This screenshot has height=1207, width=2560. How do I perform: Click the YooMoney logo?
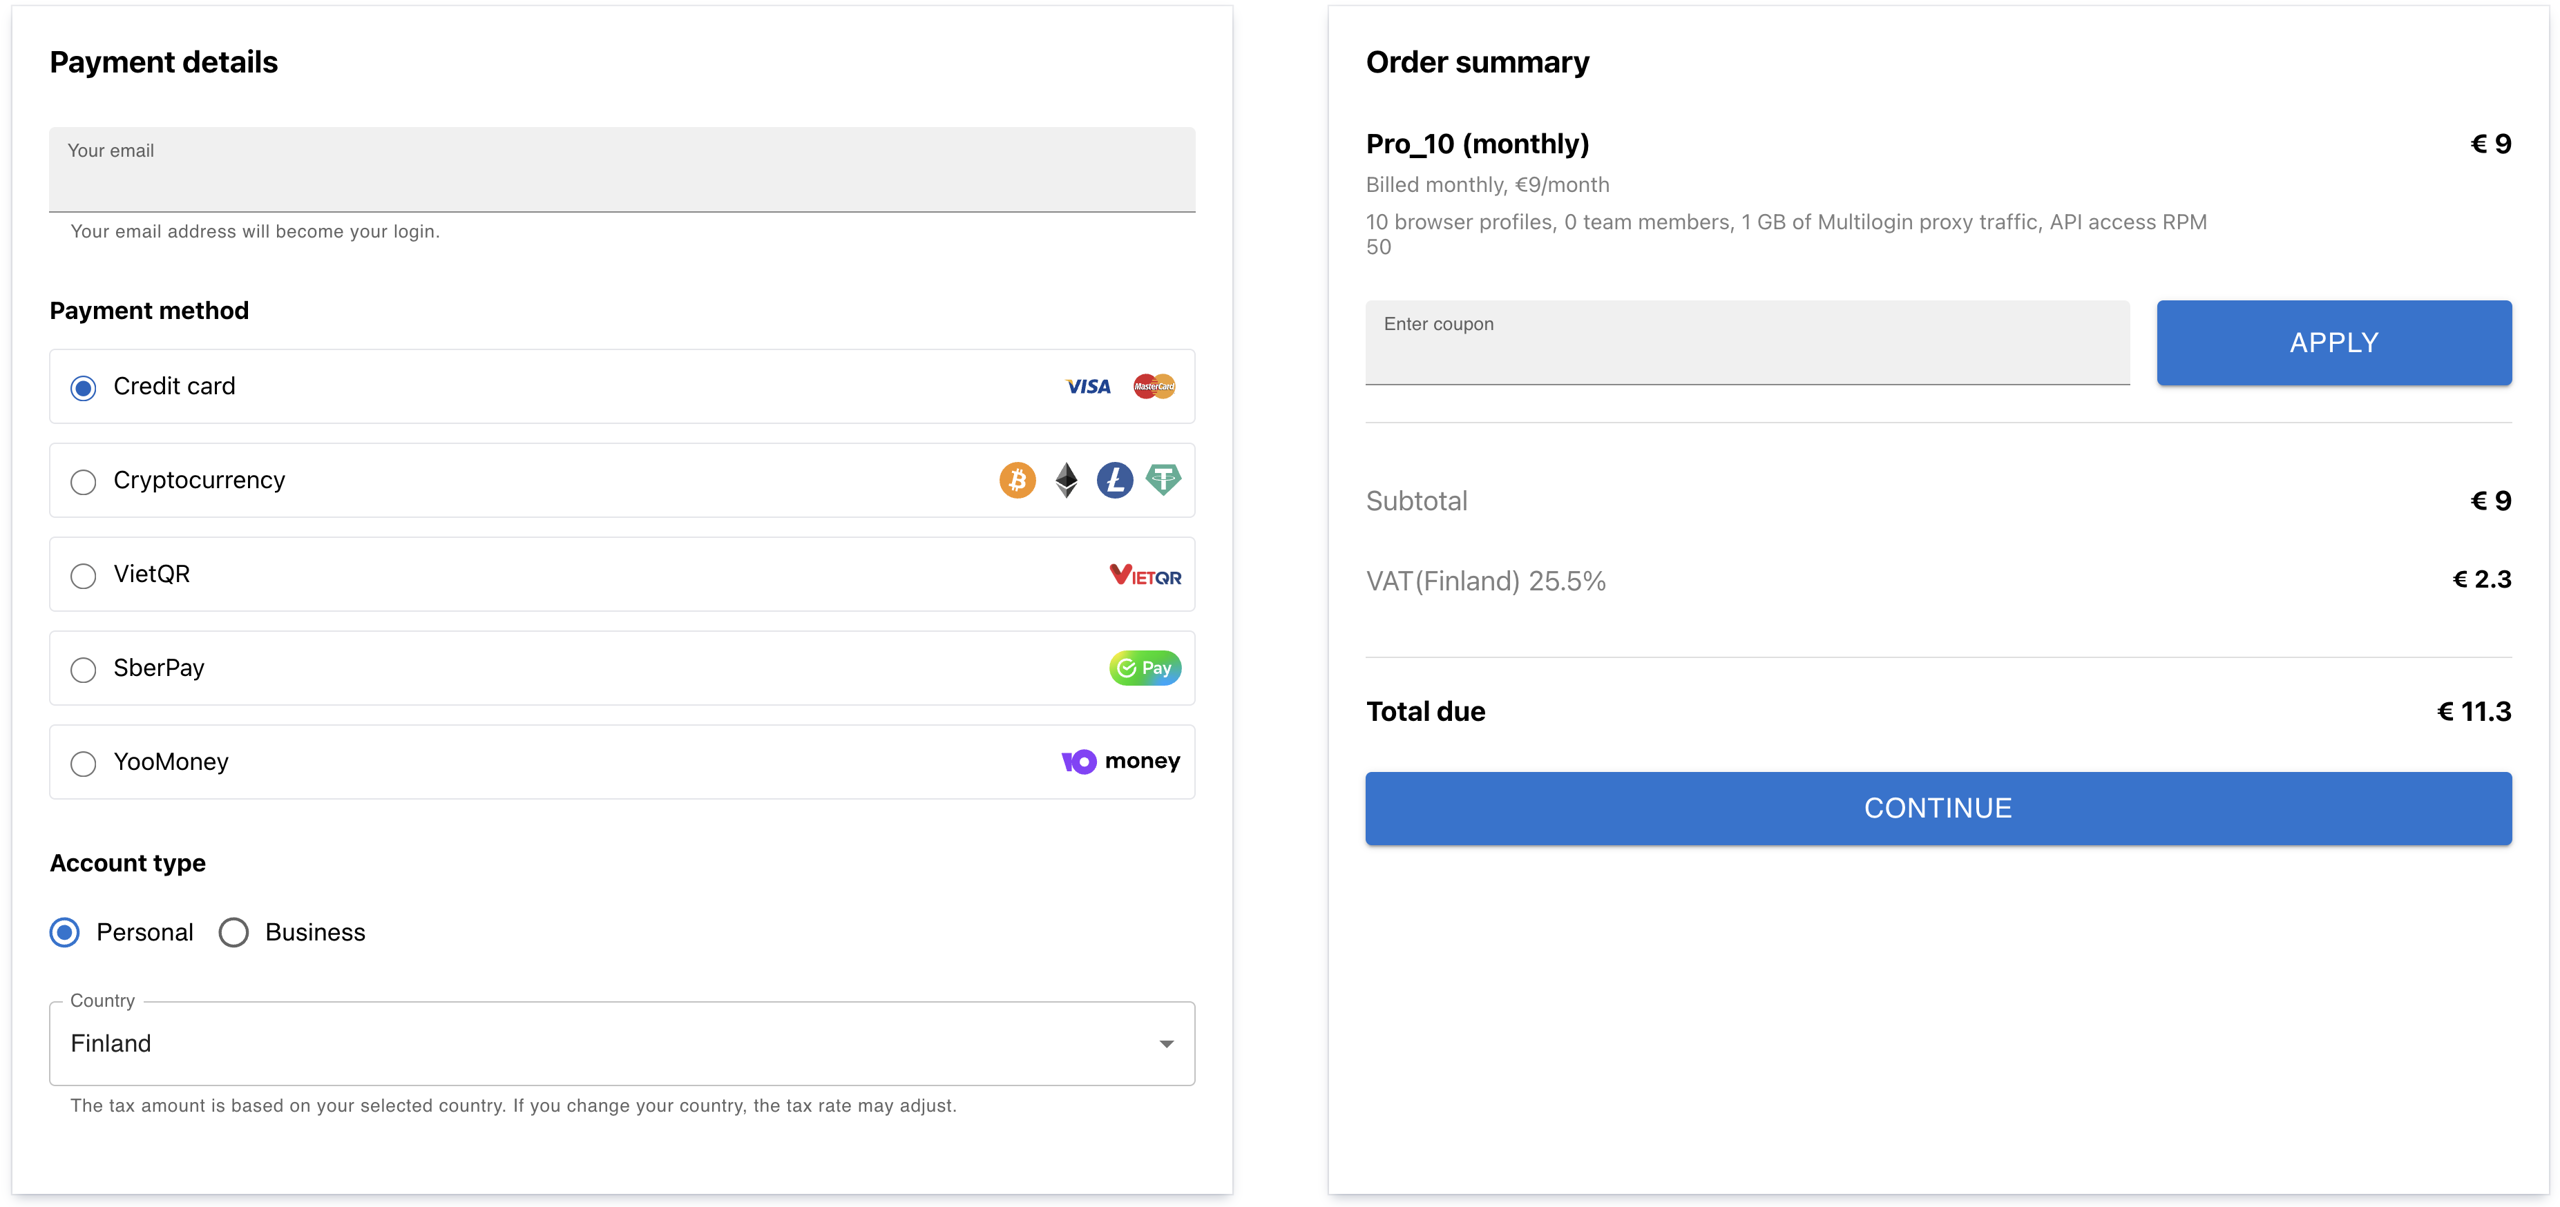tap(1120, 762)
